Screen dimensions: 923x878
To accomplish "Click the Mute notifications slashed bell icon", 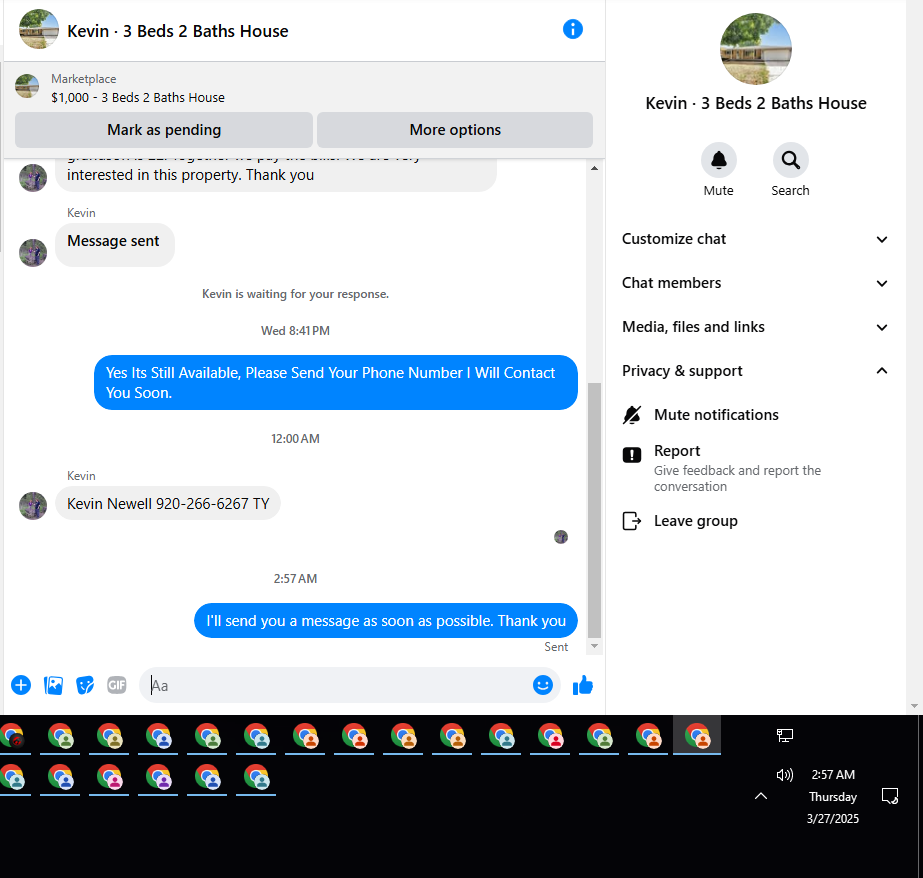I will coord(632,415).
